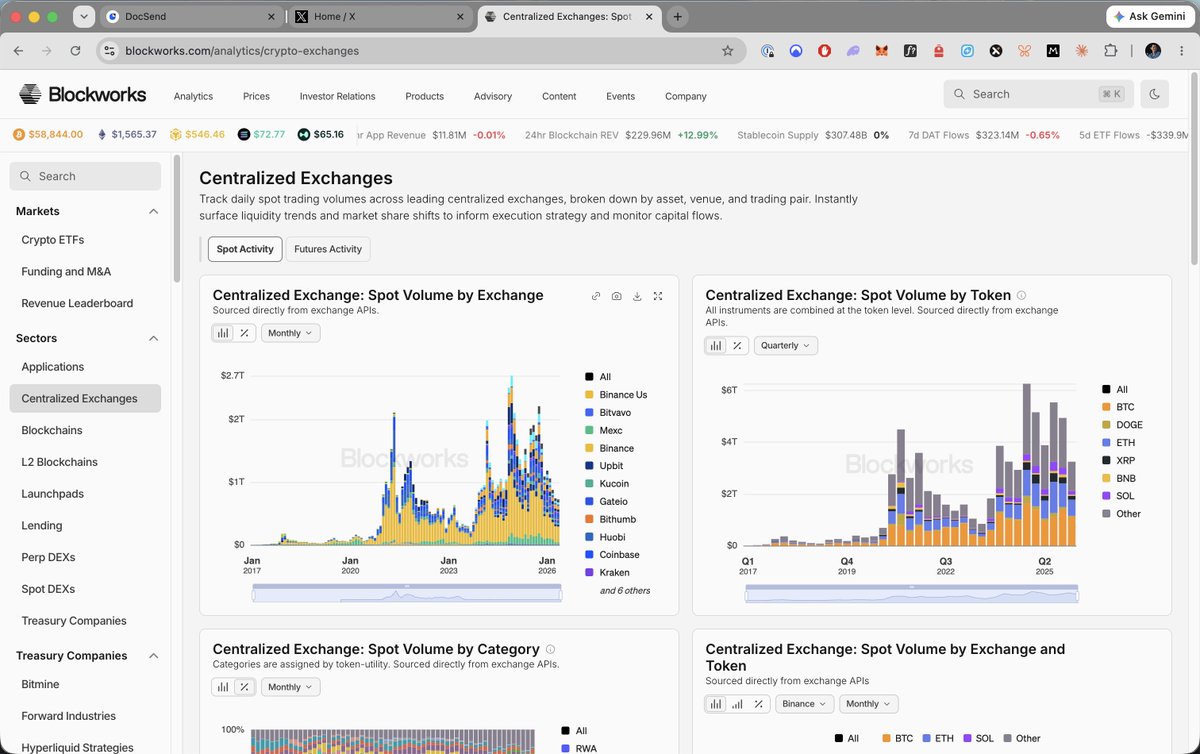Viewport: 1200px width, 754px height.
Task: Copy link icon on Spot Volume by Exchange chart
Action: click(596, 296)
